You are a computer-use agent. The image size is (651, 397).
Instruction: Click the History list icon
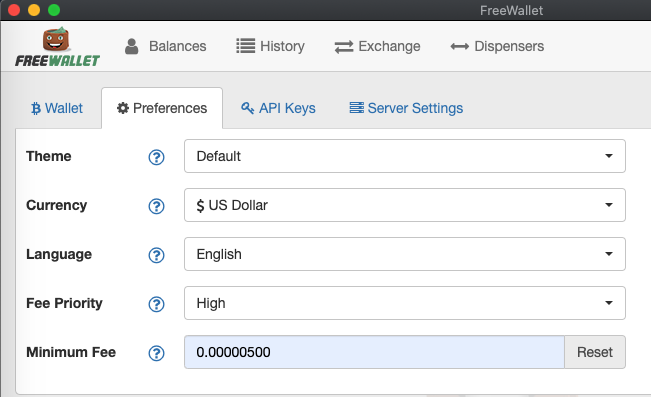click(x=245, y=46)
